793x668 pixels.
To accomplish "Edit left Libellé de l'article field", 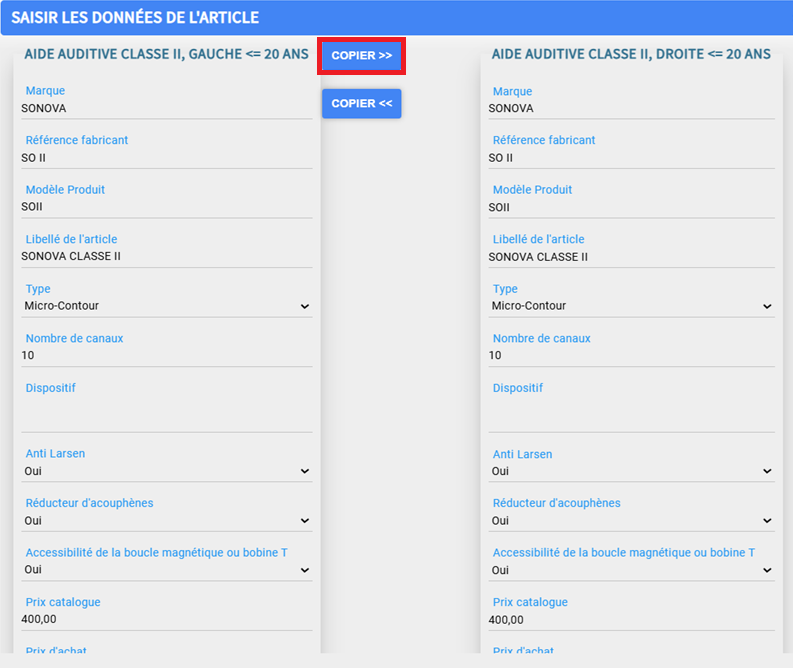I will click(167, 257).
